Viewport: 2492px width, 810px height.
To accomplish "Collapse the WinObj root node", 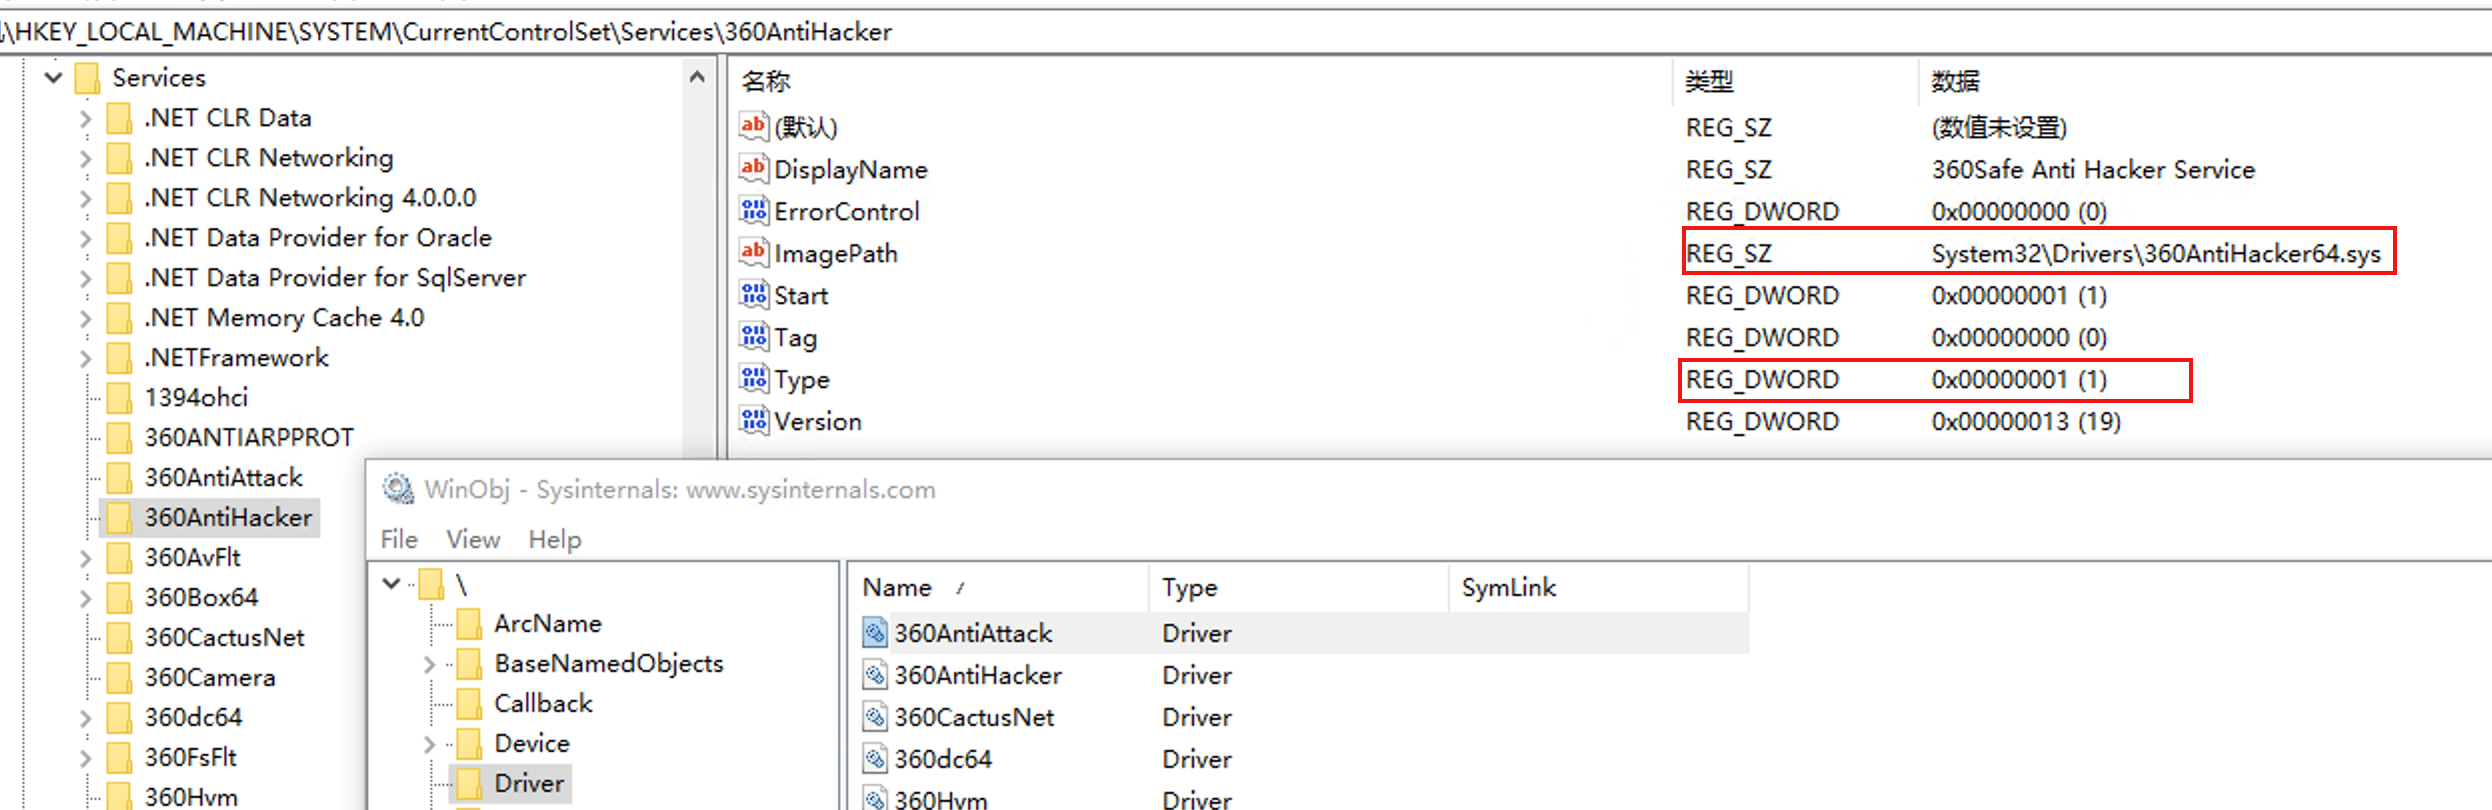I will coord(392,583).
